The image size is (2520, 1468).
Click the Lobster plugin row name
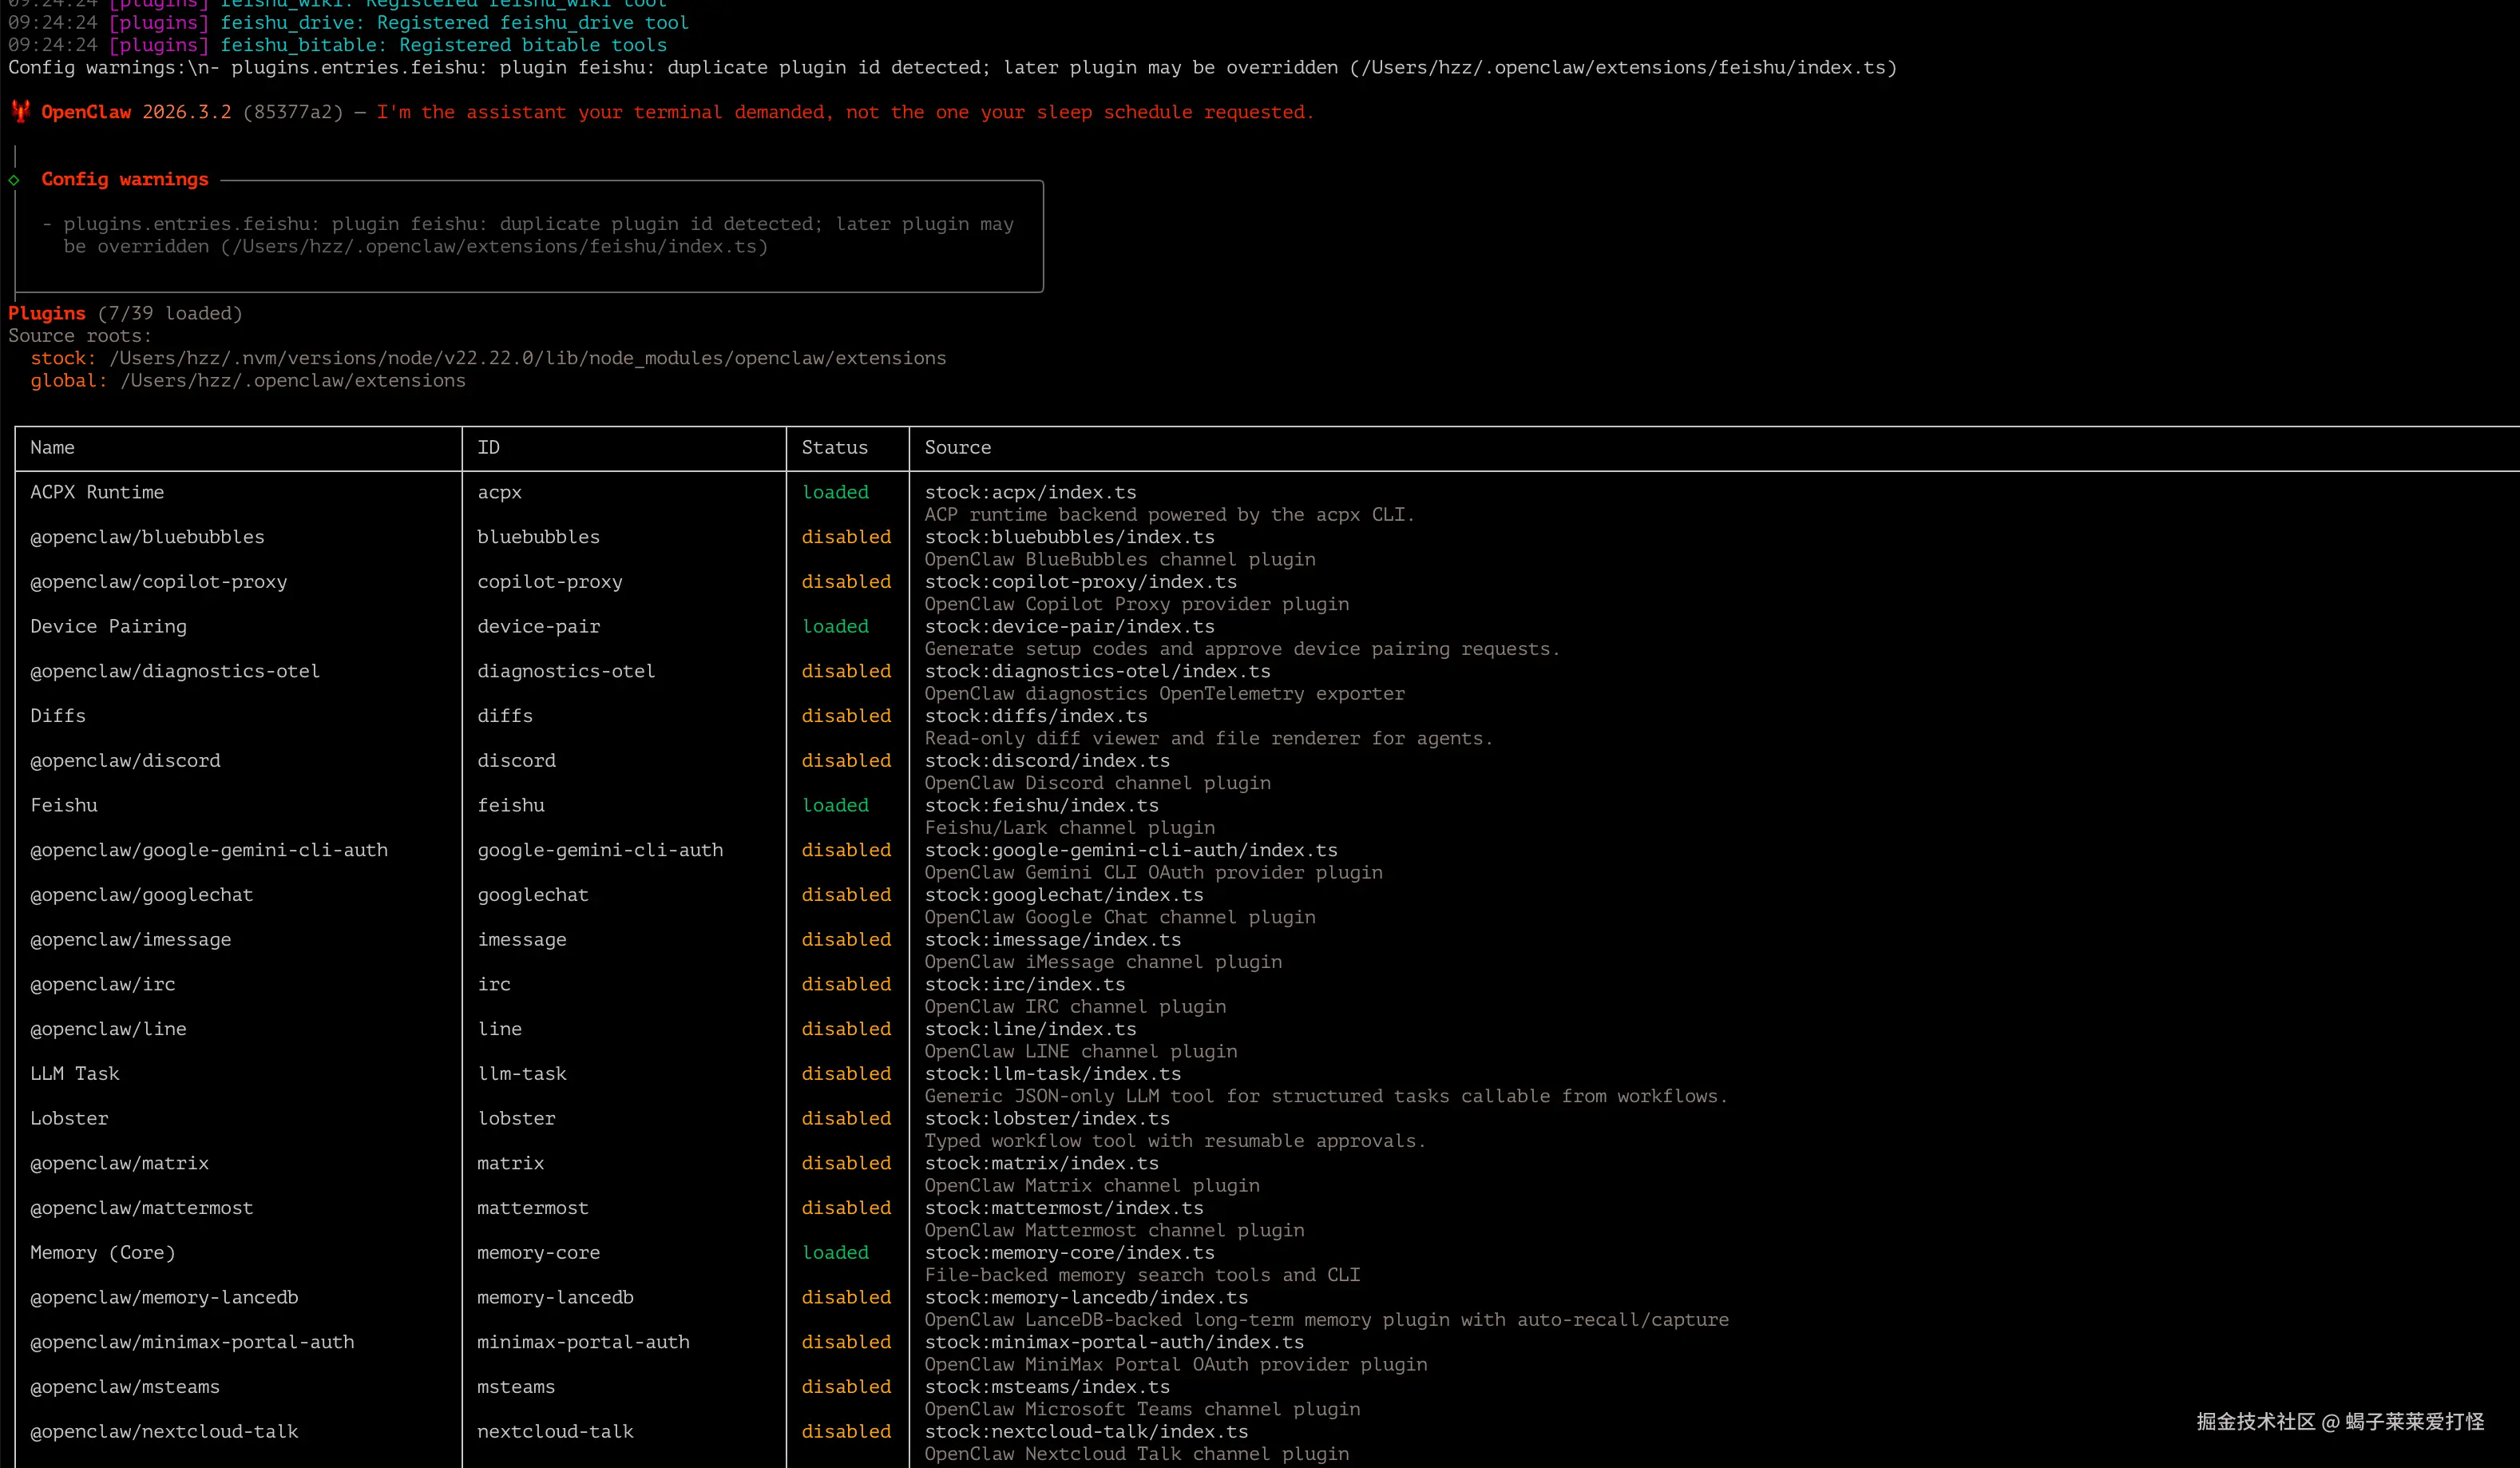pyautogui.click(x=69, y=1118)
